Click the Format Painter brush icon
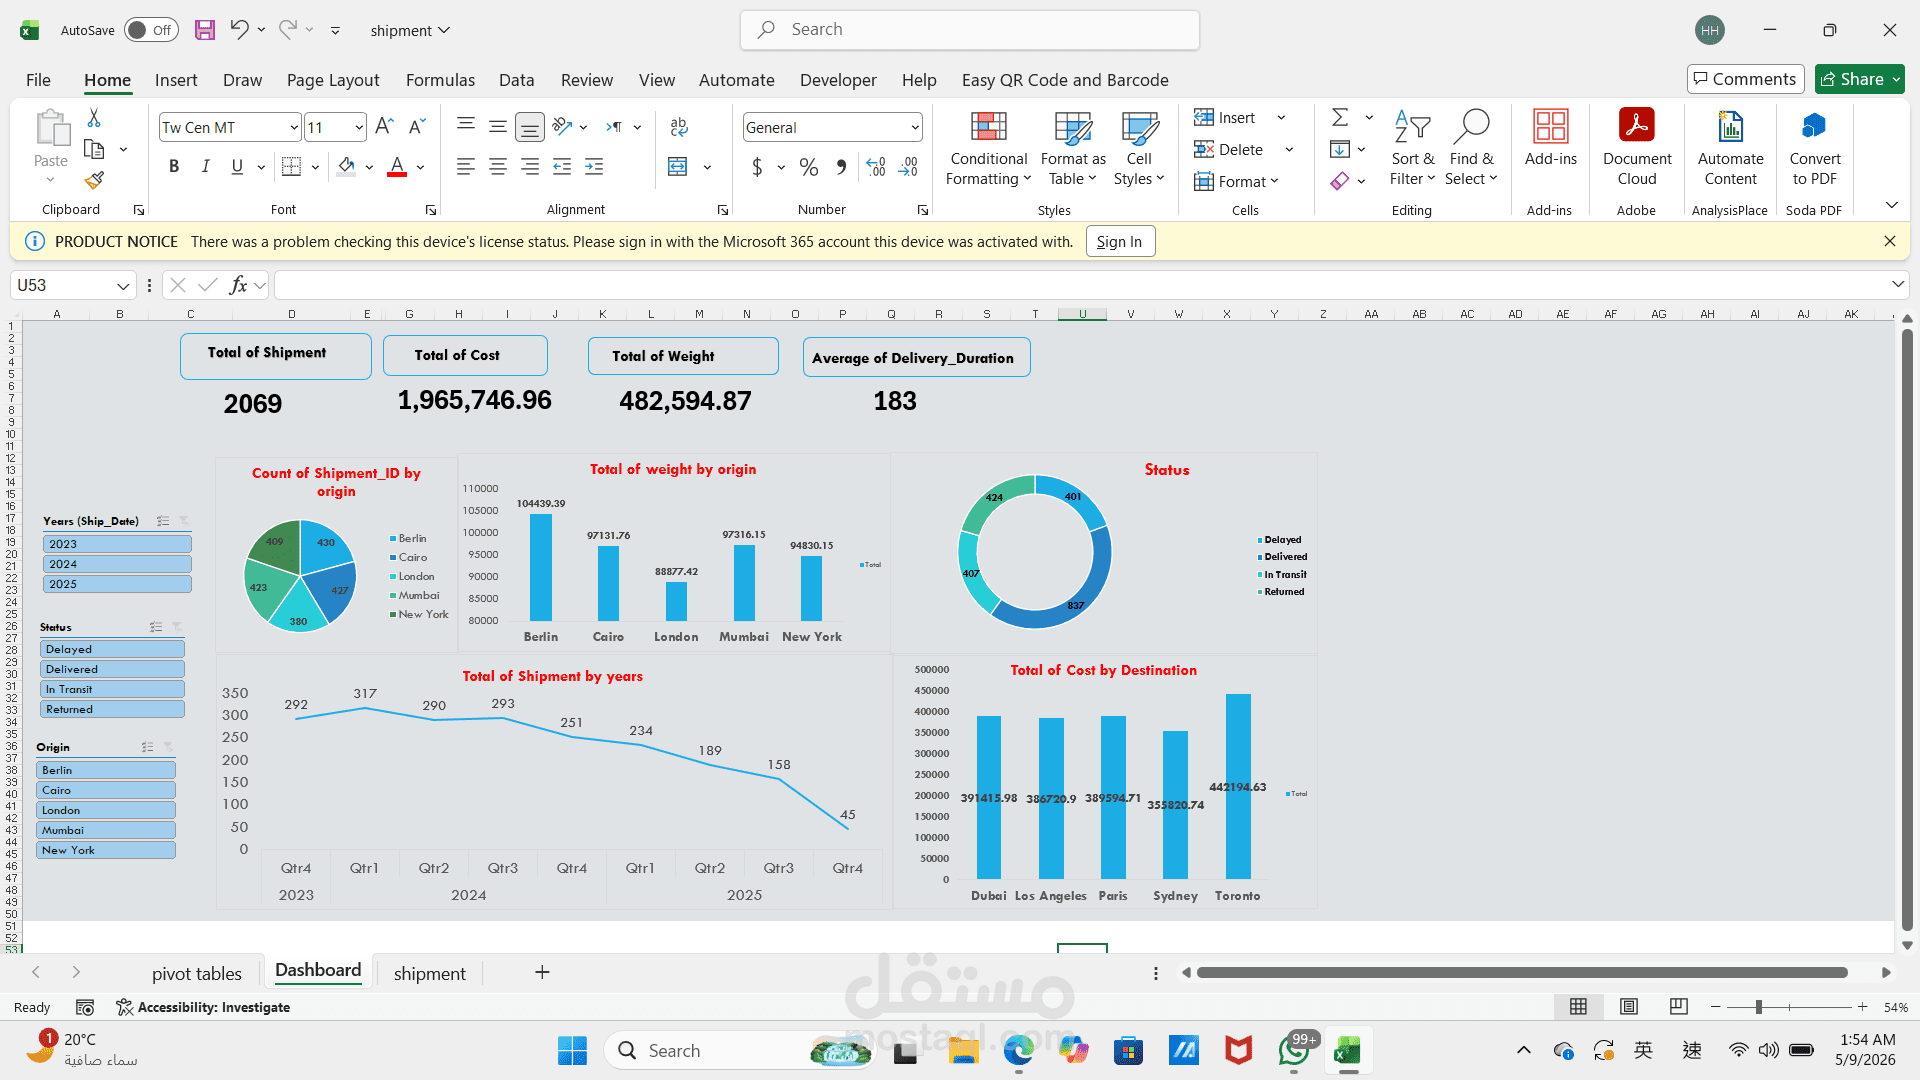This screenshot has height=1080, width=1920. (94, 181)
